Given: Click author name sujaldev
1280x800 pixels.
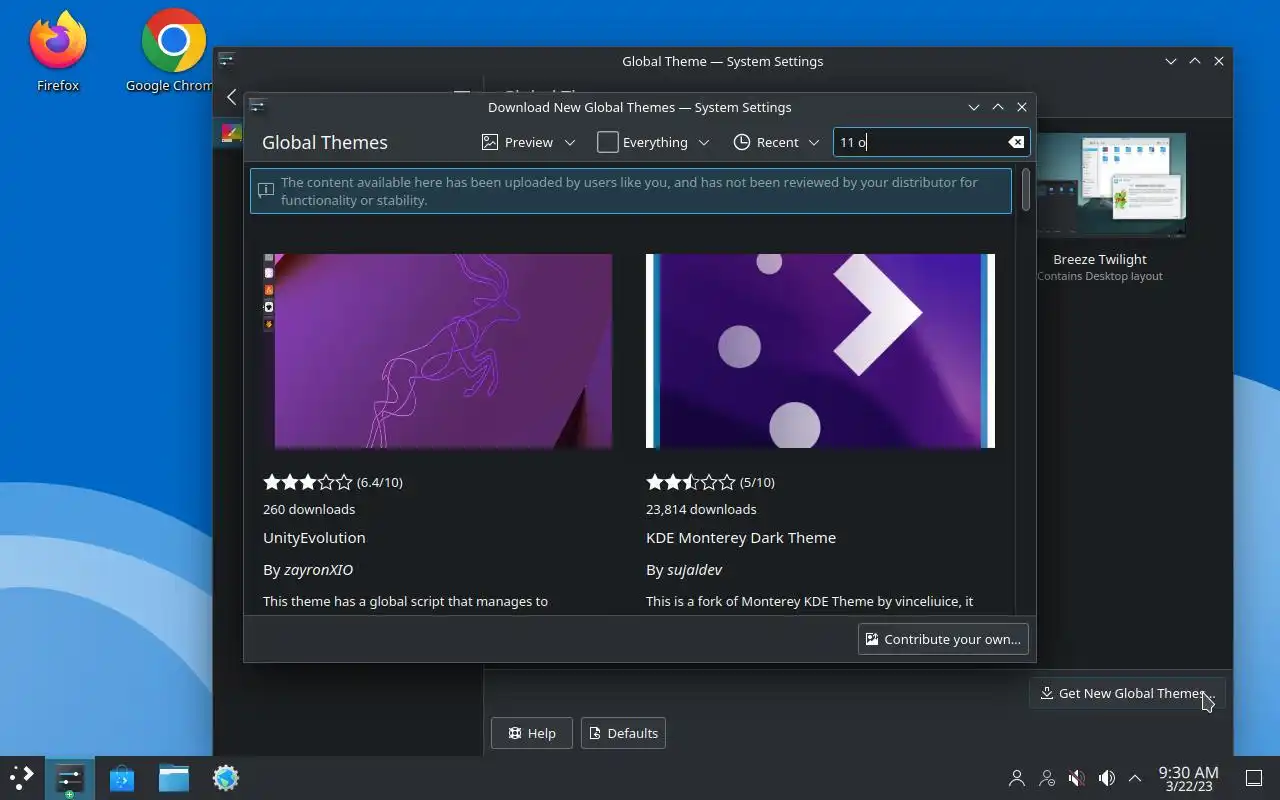Looking at the screenshot, I should (x=694, y=569).
